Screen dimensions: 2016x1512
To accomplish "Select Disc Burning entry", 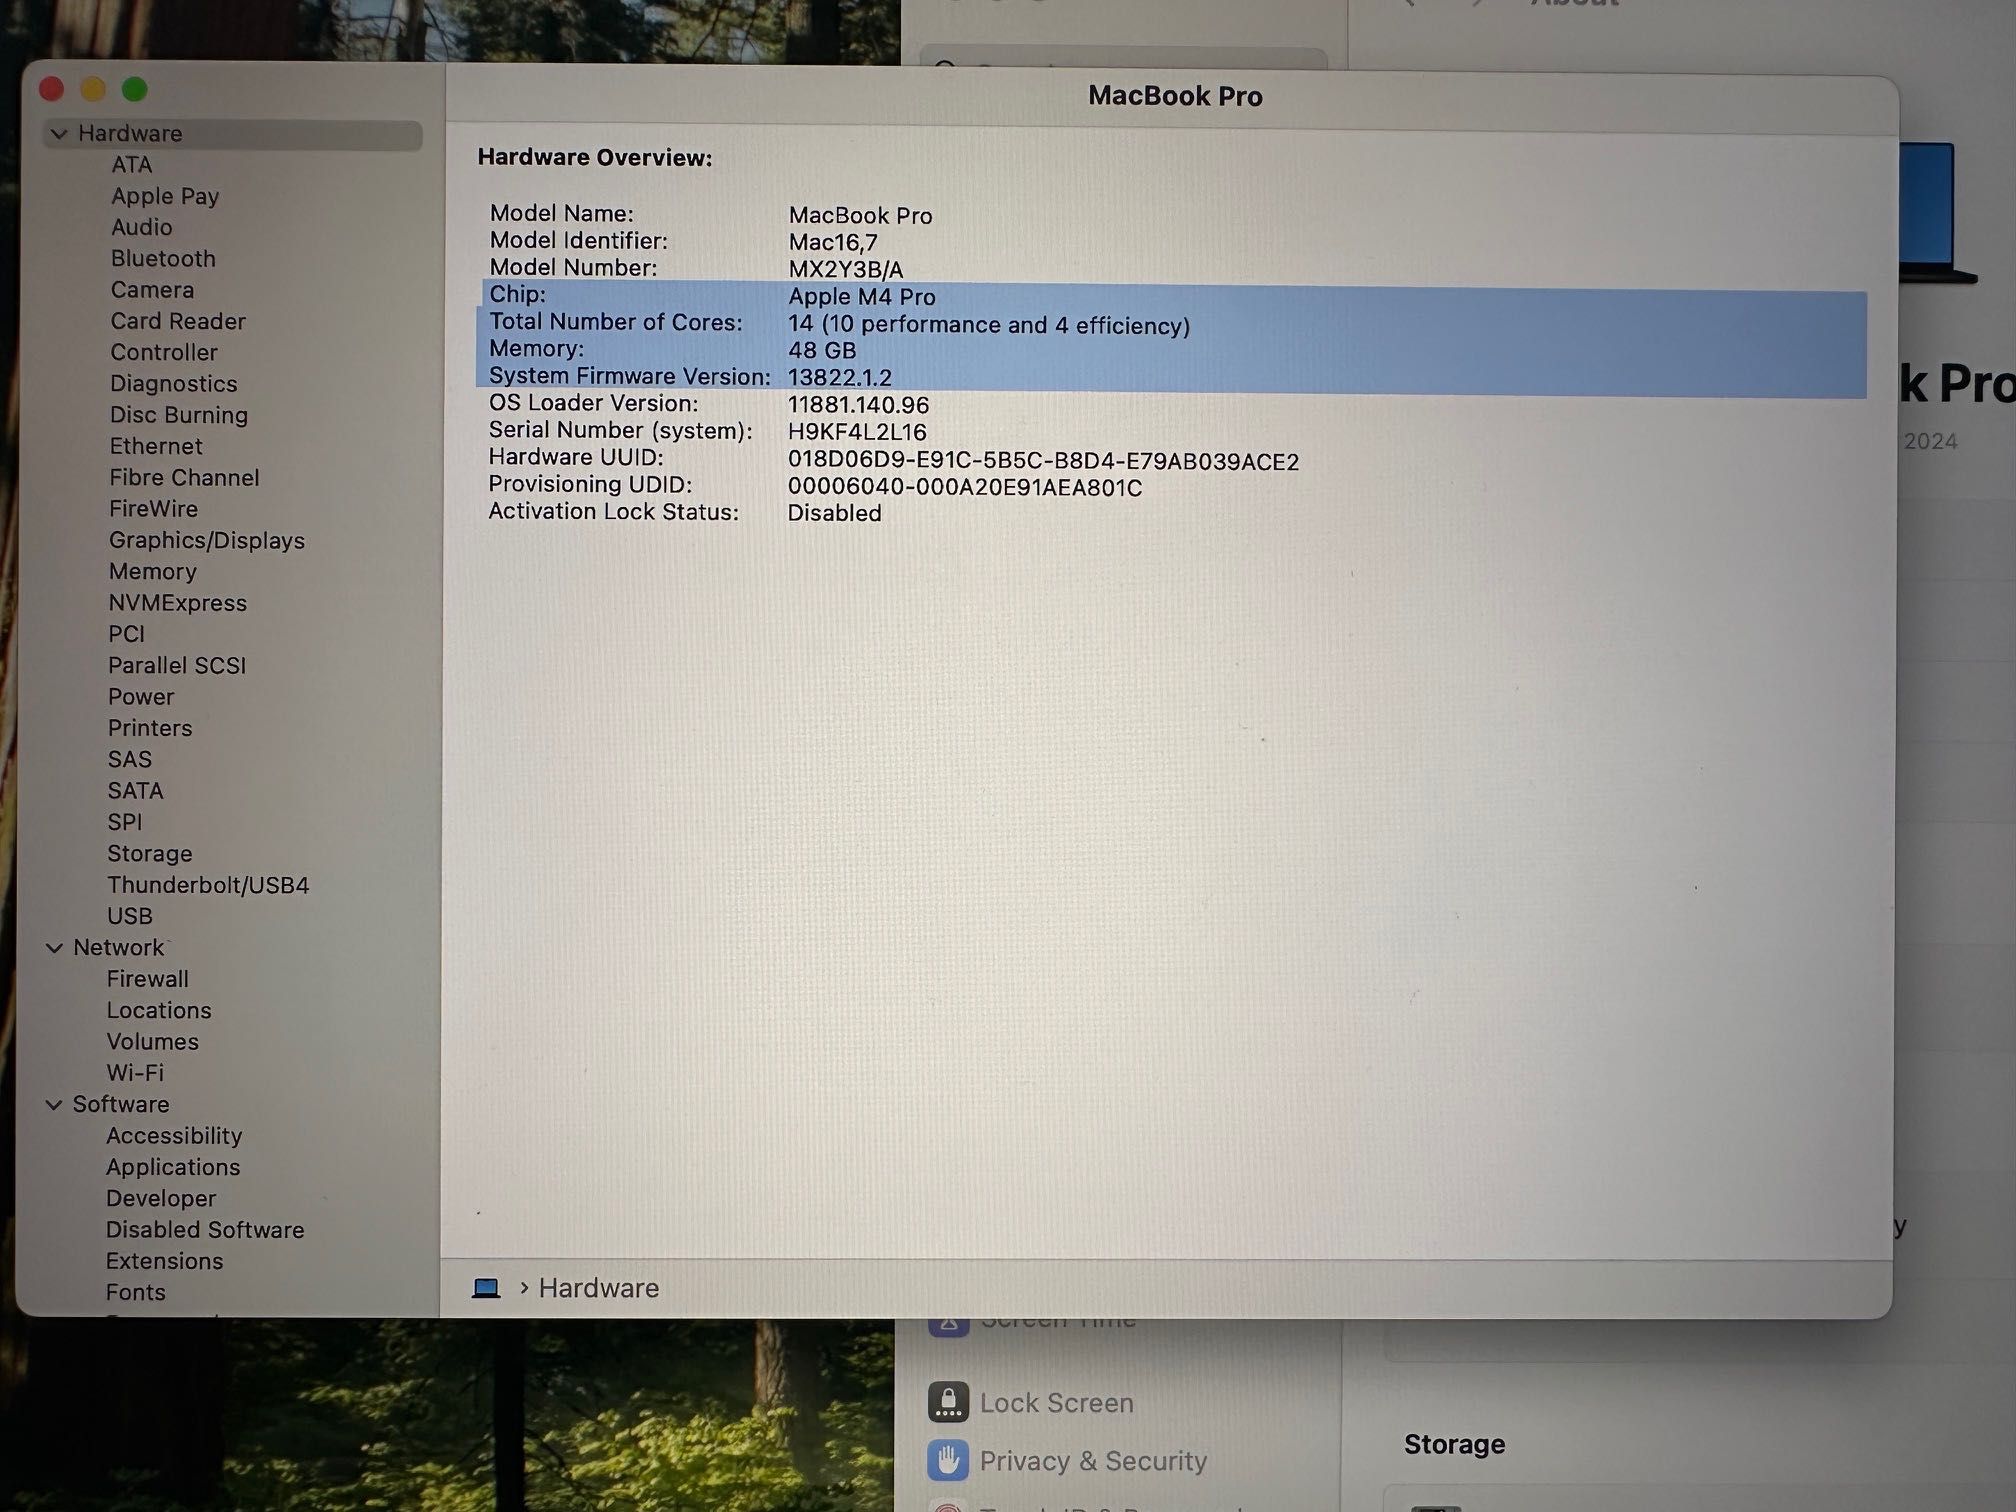I will tap(179, 415).
